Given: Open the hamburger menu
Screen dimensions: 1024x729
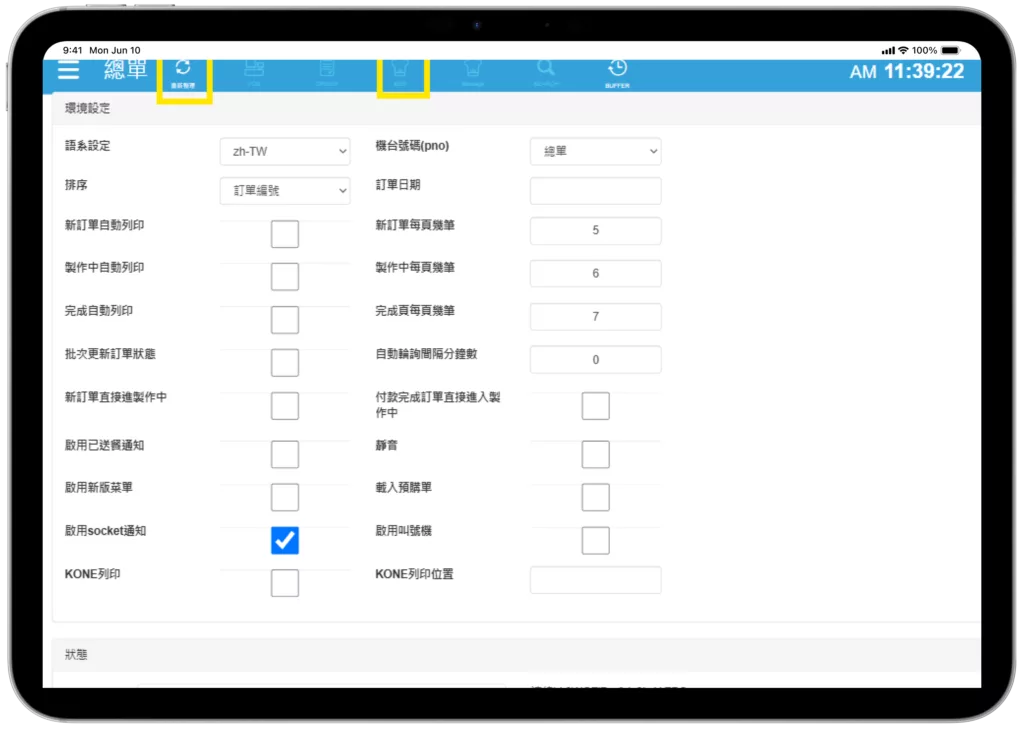Looking at the screenshot, I should [69, 69].
